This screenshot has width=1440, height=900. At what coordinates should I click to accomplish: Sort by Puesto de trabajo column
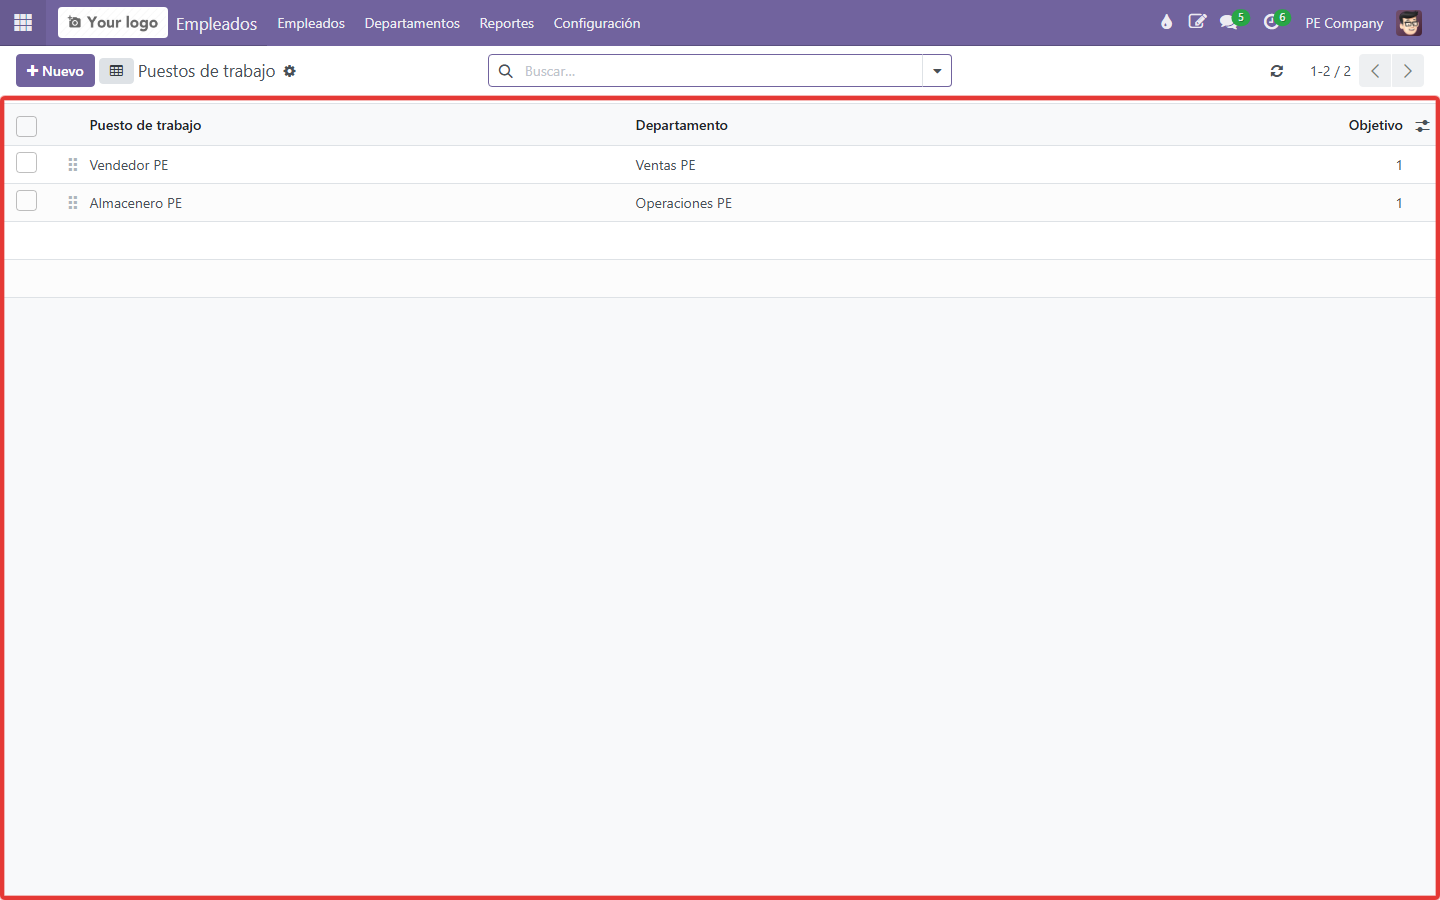click(145, 125)
